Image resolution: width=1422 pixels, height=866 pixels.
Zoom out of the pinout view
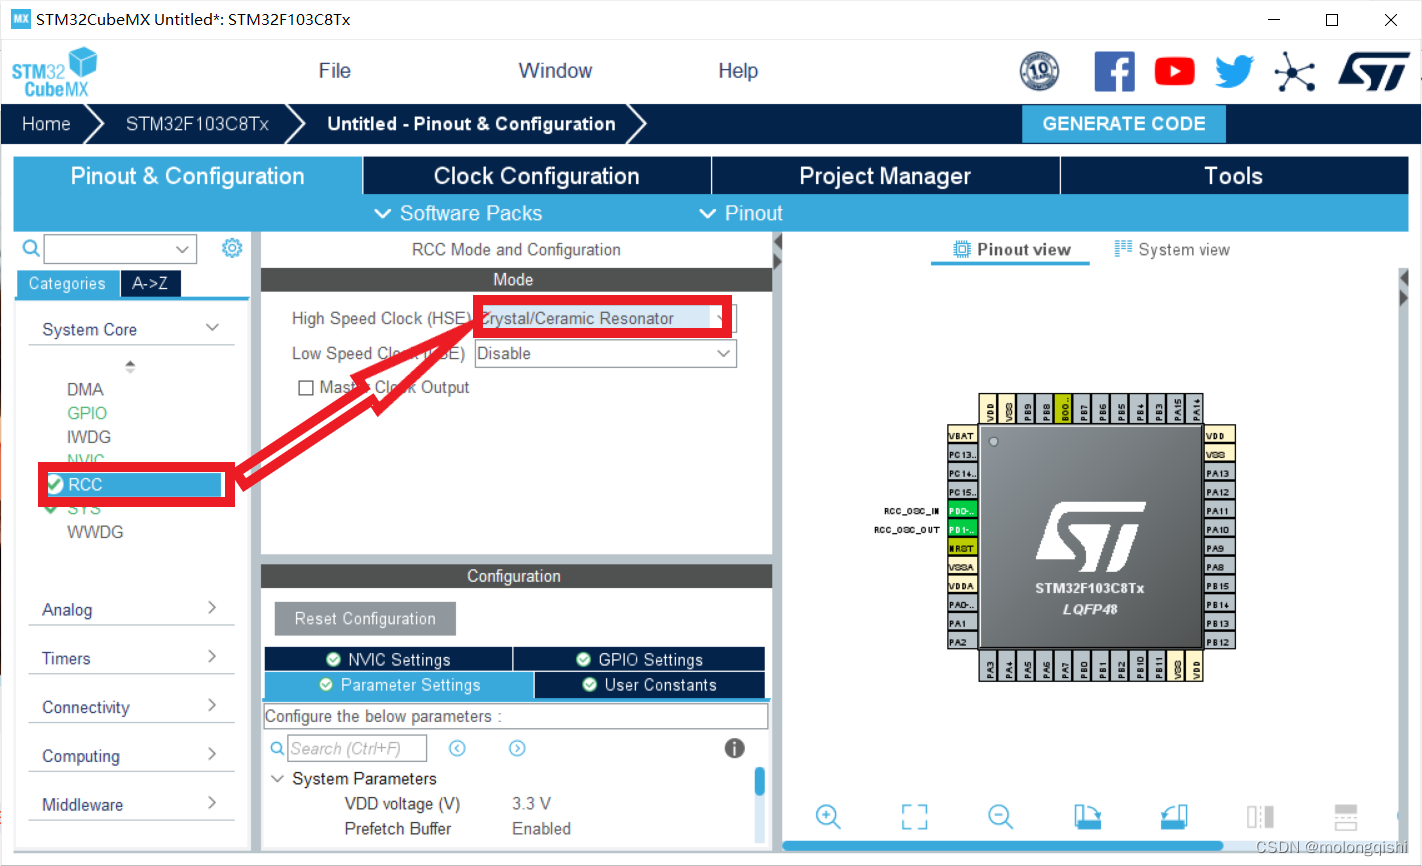(1000, 816)
